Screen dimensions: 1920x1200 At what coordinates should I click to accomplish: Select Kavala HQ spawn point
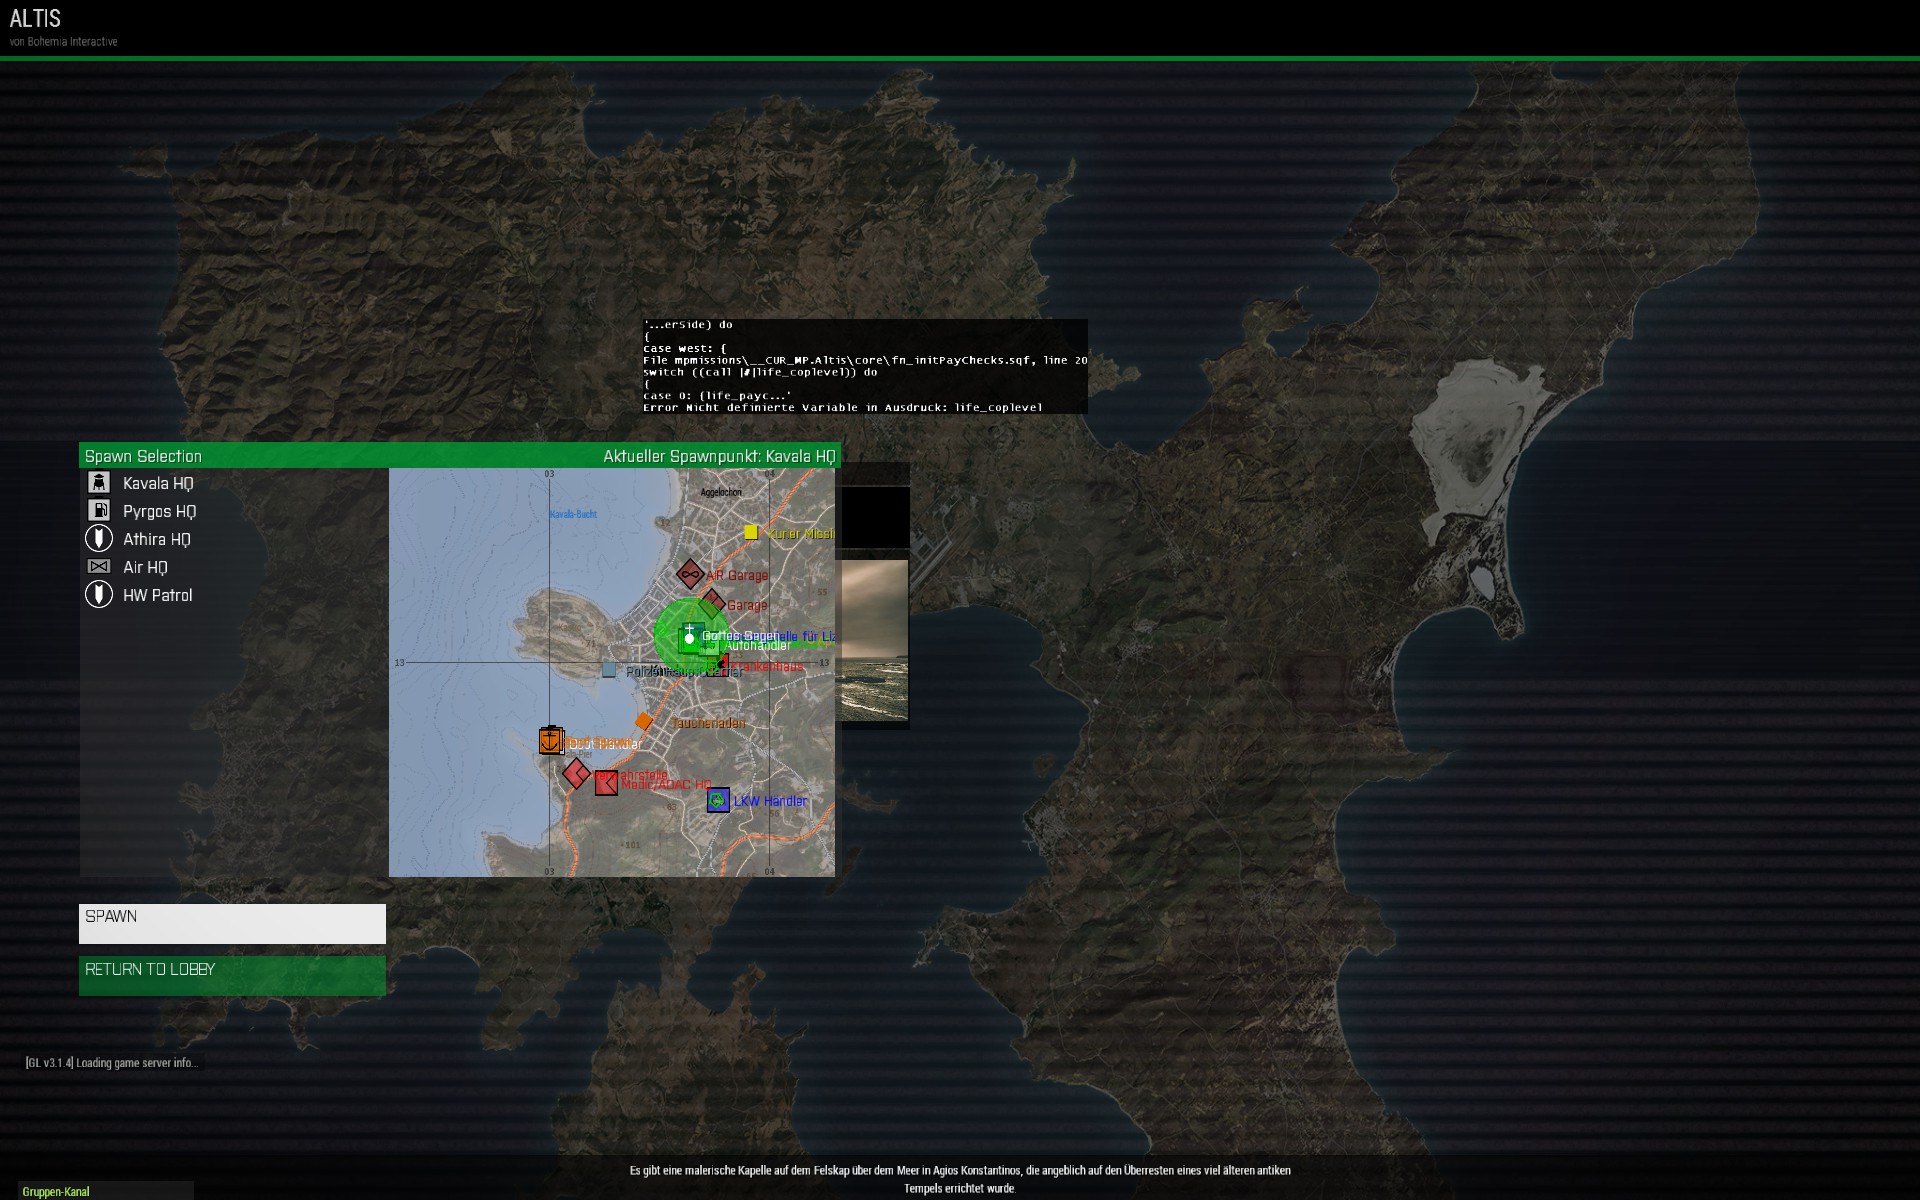pos(158,483)
